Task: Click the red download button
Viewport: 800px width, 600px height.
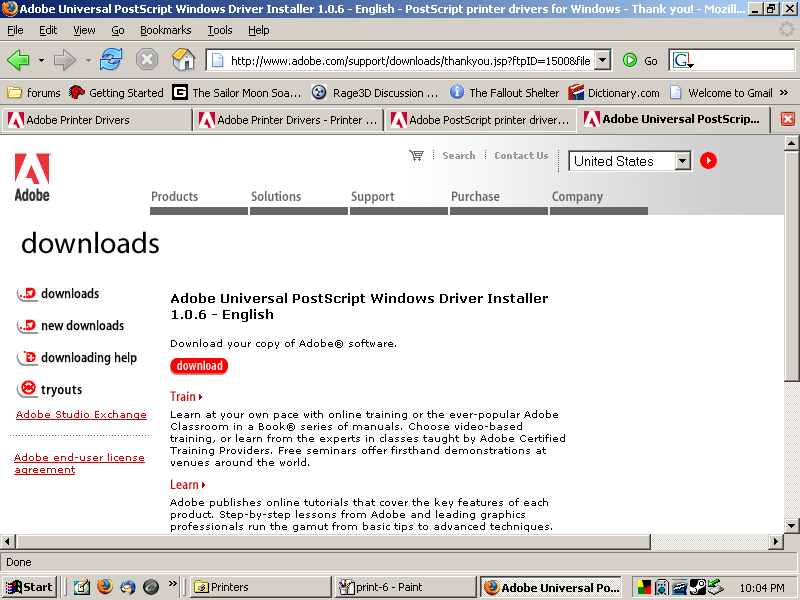Action: coord(198,366)
